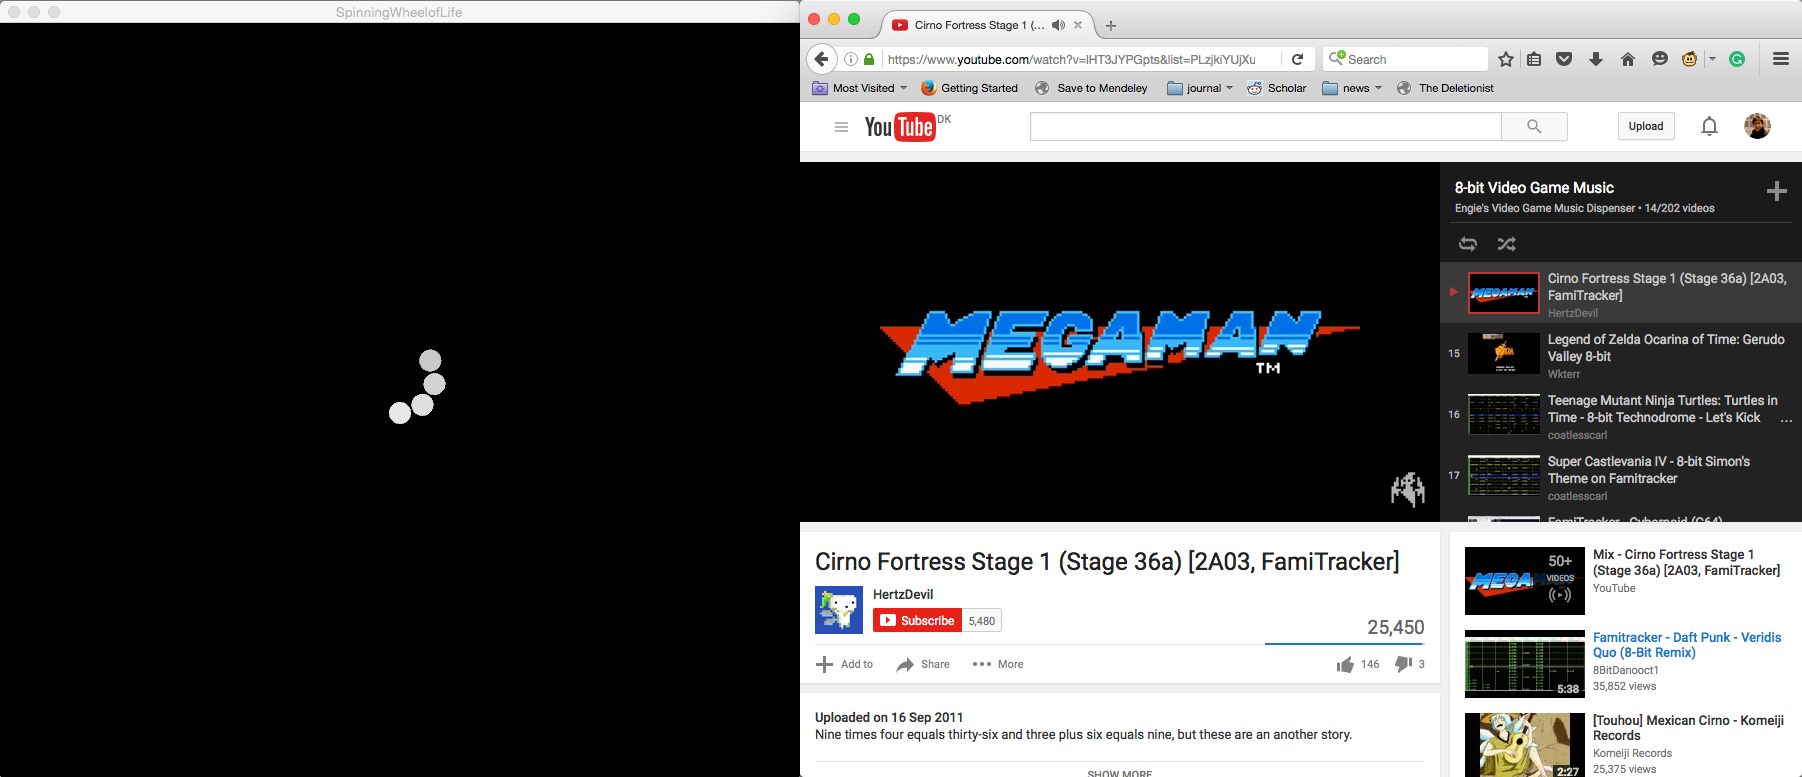Toggle playlist shuffle icon
This screenshot has height=777, width=1802.
1506,244
